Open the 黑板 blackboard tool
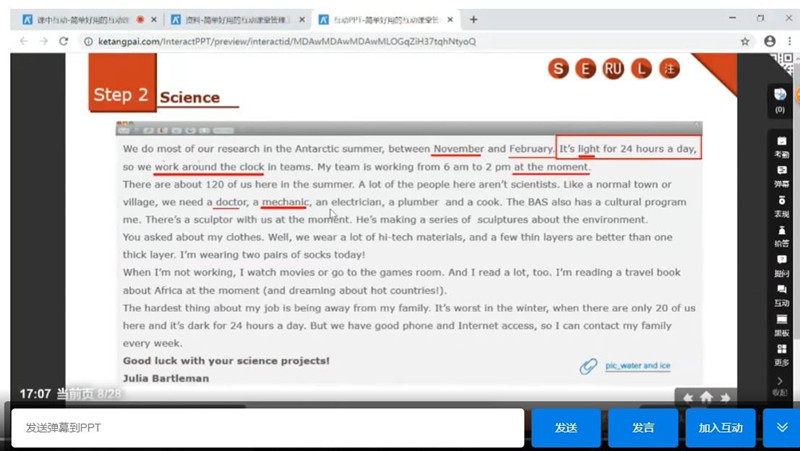Screen dimensions: 800x451 (780, 322)
